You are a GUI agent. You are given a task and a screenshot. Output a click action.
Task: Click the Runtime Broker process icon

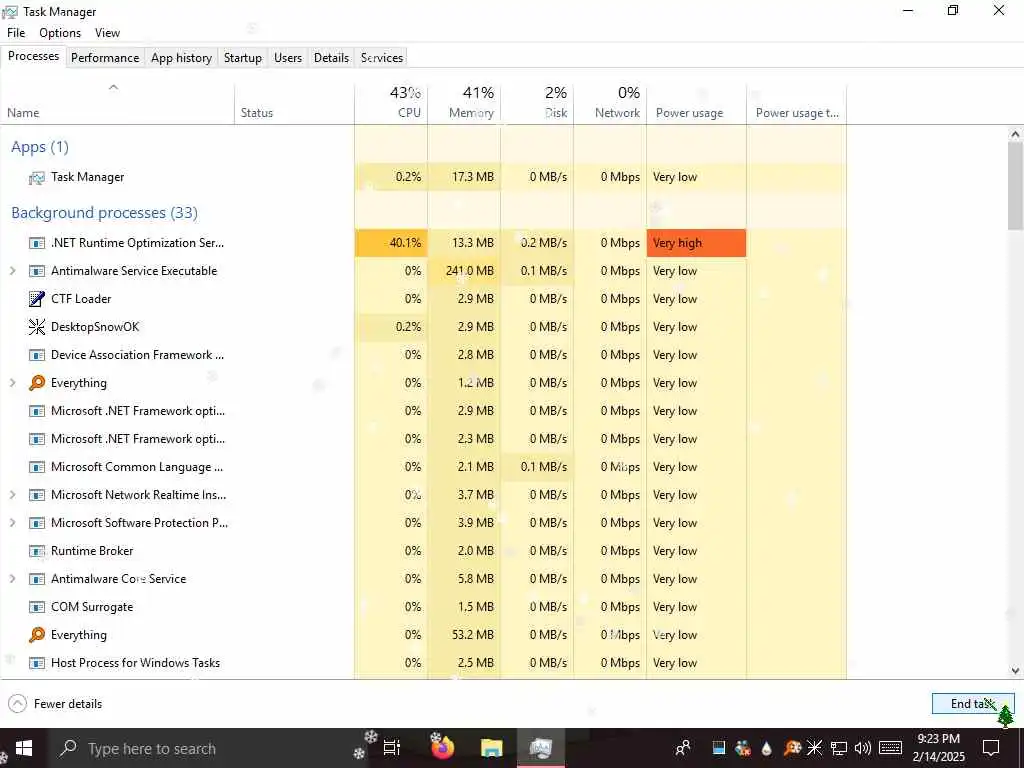tap(37, 551)
